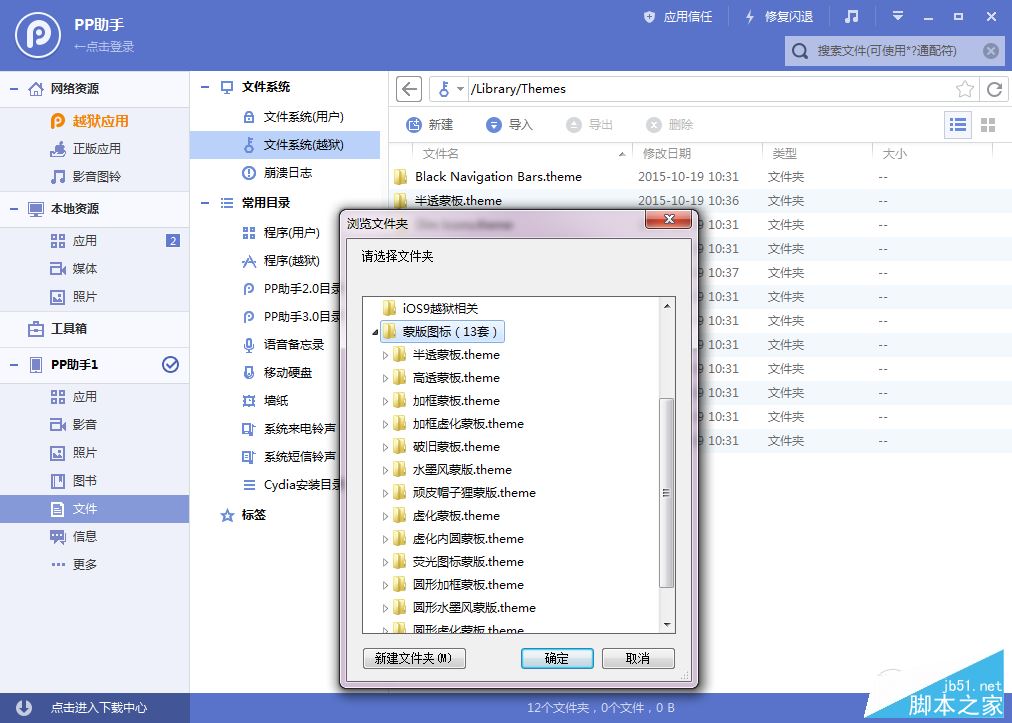Image resolution: width=1012 pixels, height=723 pixels.
Task: Go back with the arrow button
Action: tap(409, 89)
